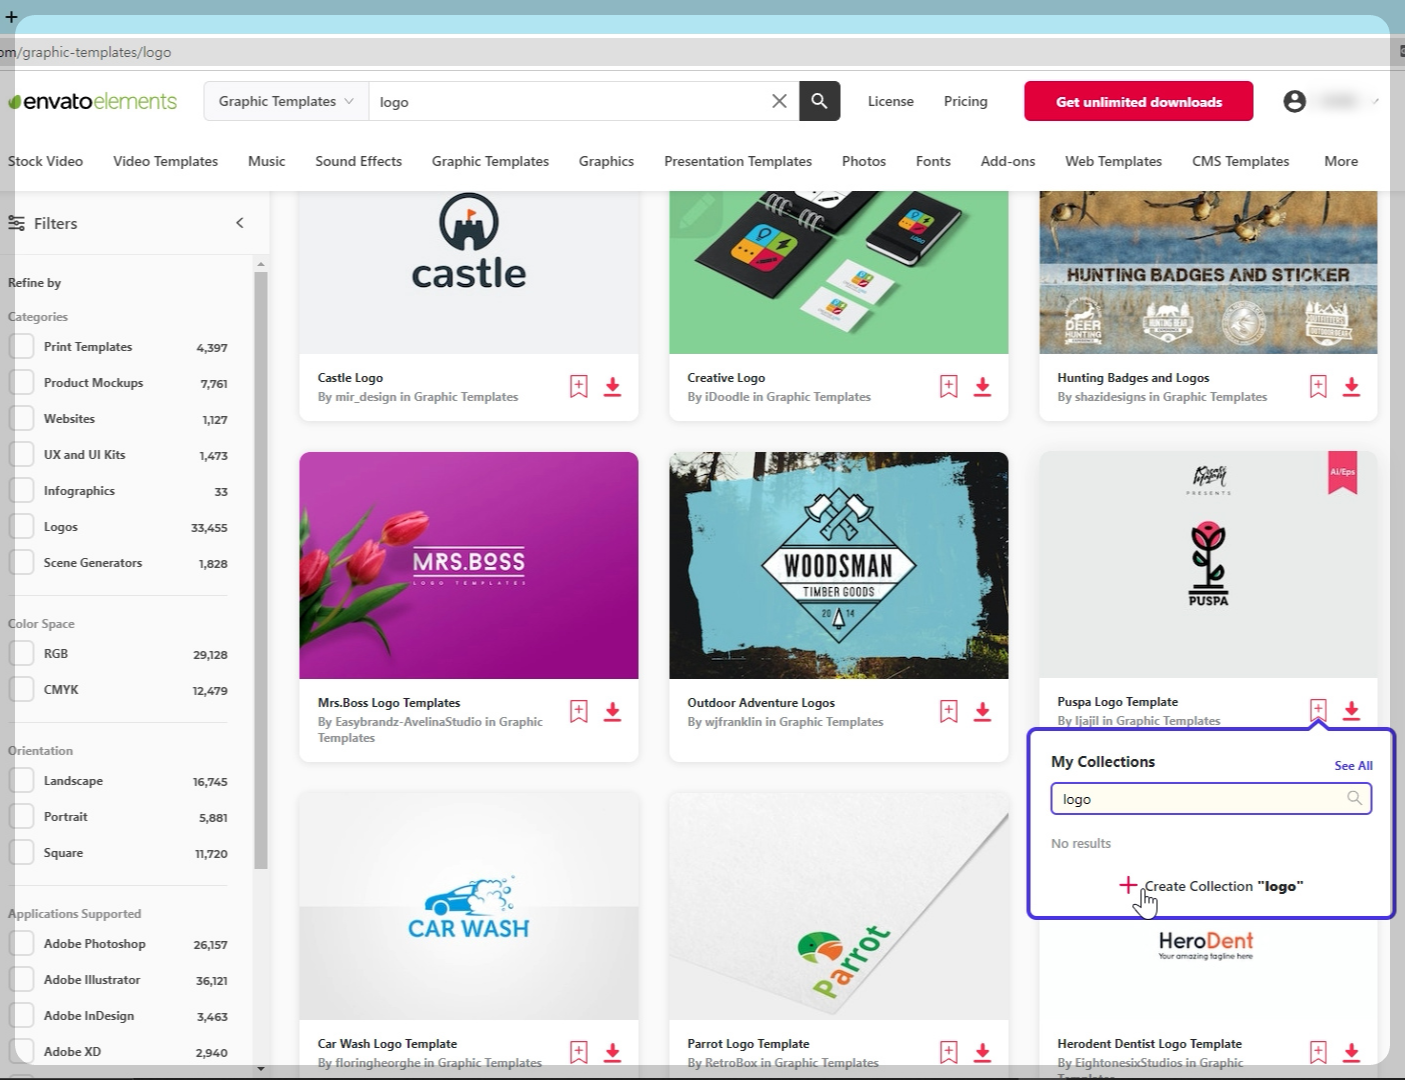Viewport: 1405px width, 1080px height.
Task: Open the Graphic Templates search category dropdown
Action: pos(286,101)
